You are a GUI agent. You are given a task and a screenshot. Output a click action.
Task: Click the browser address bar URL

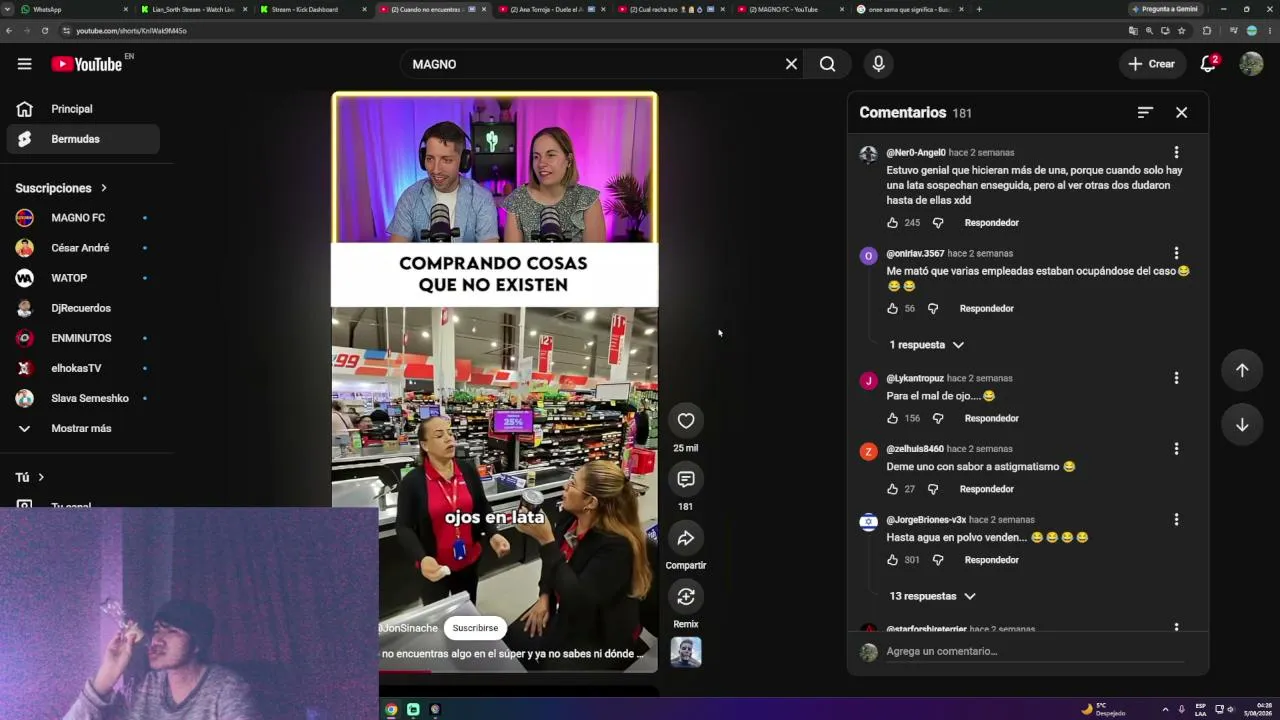(x=131, y=31)
